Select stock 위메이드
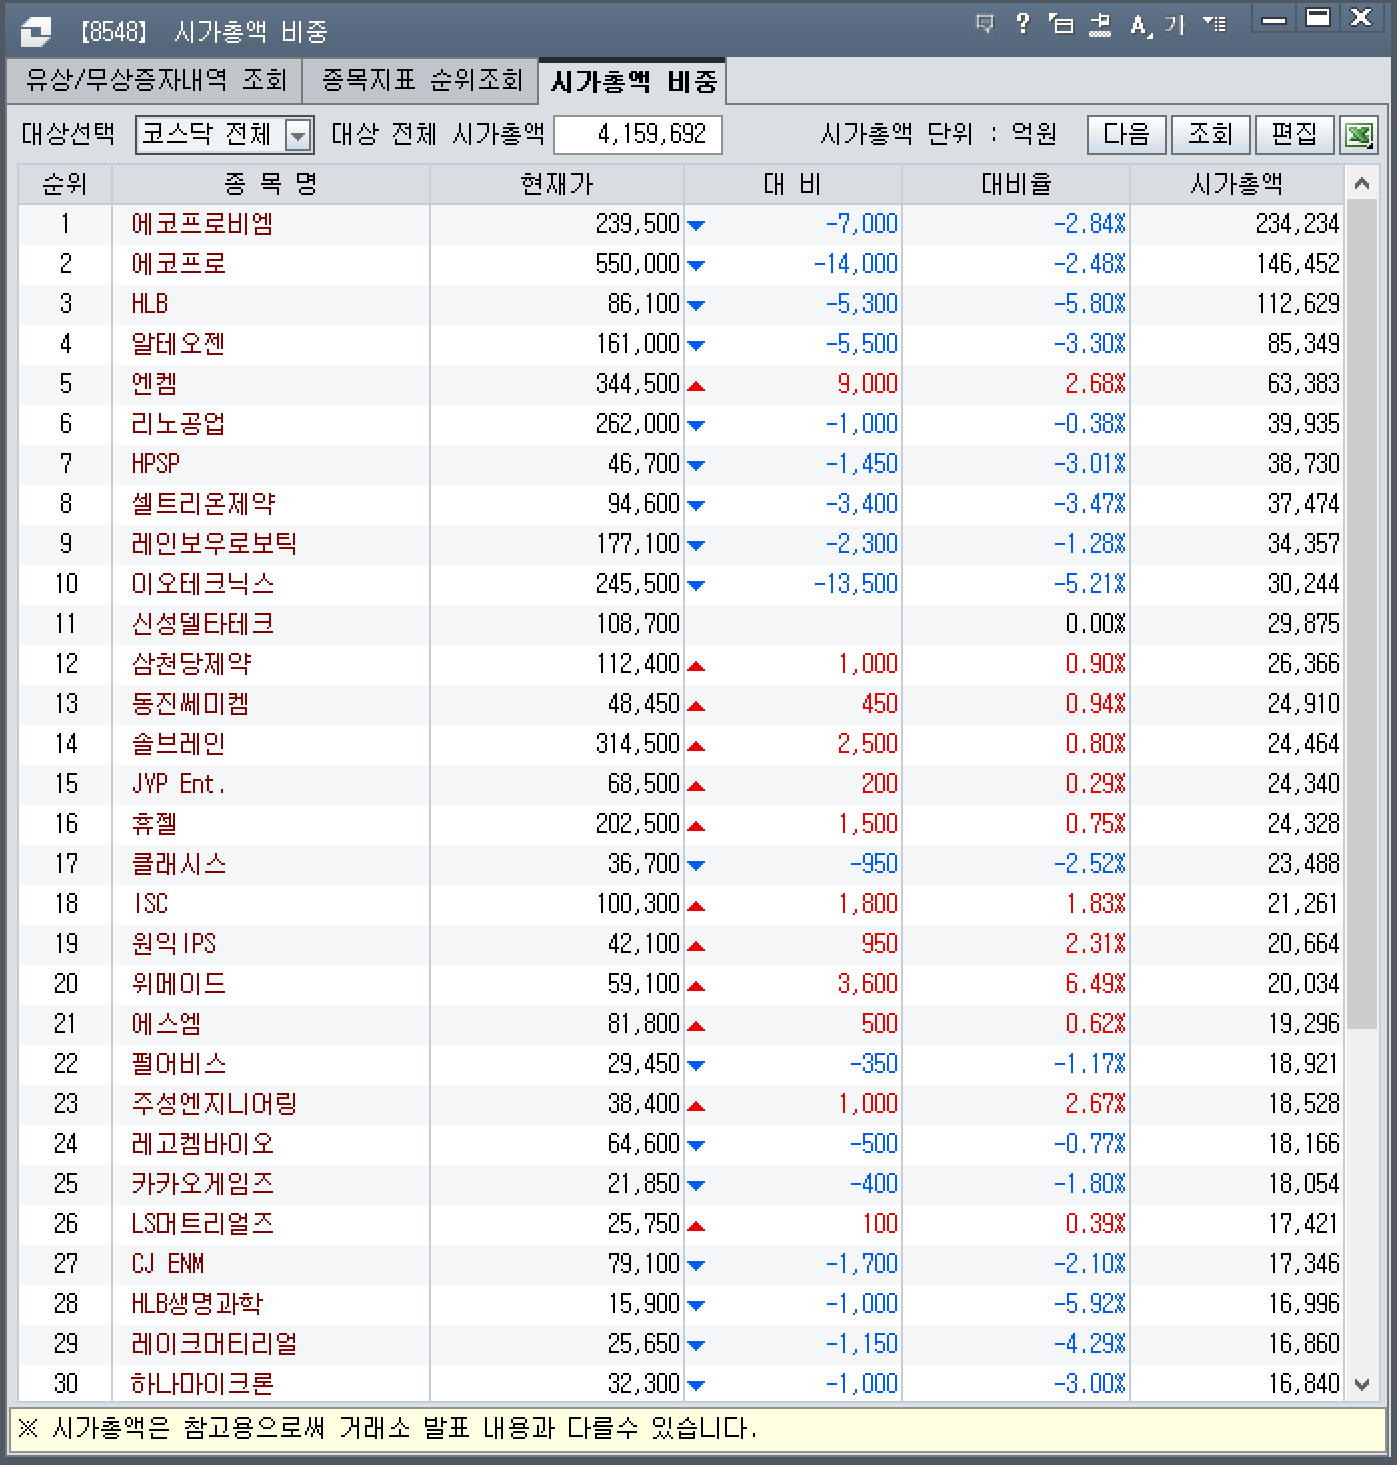This screenshot has height=1465, width=1397. pos(178,984)
